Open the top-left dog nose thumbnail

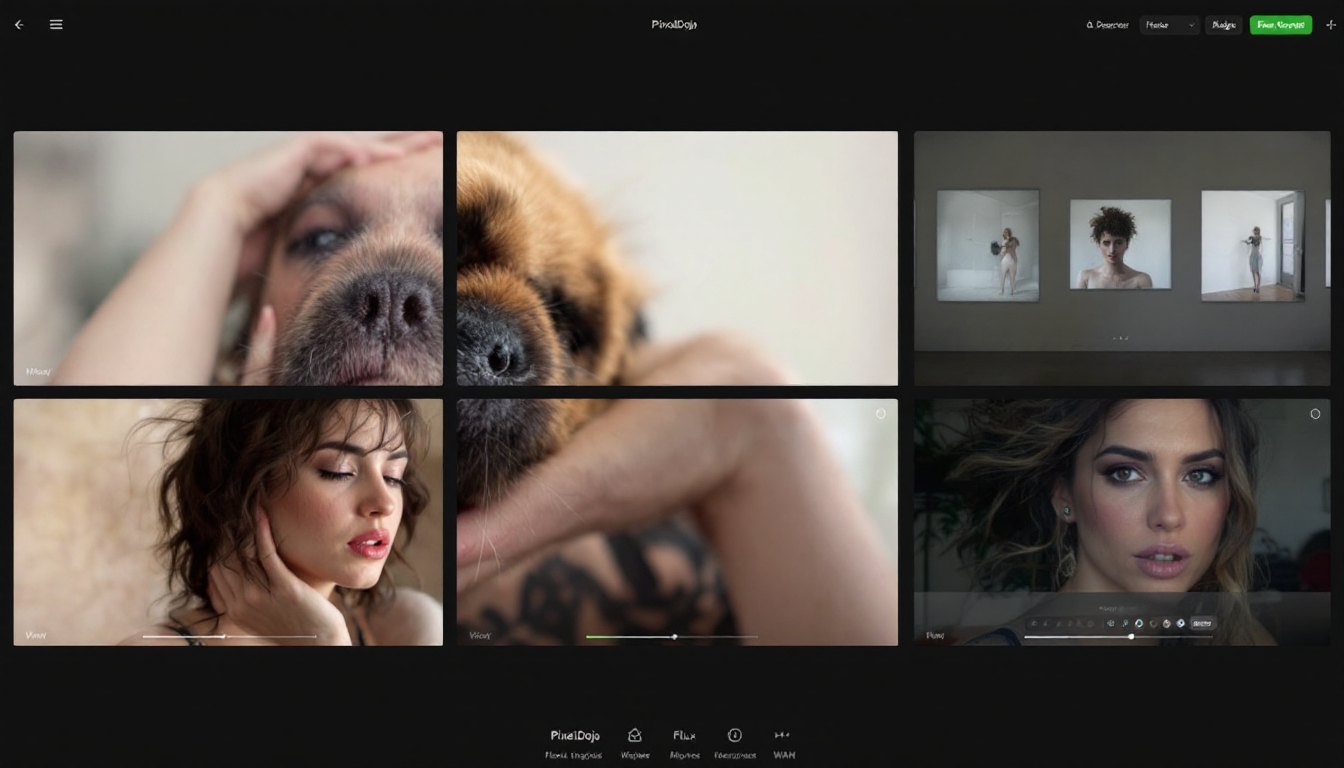[x=228, y=258]
